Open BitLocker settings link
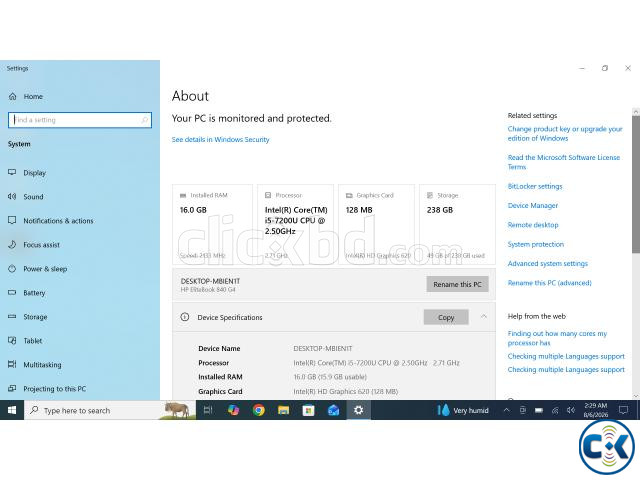This screenshot has width=640, height=480. point(535,187)
